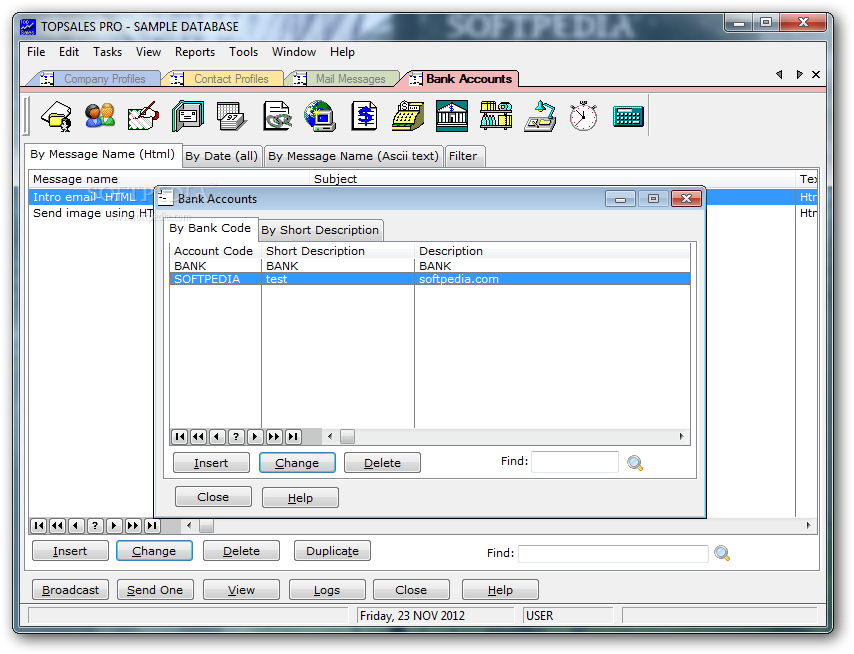Go to last record in Bank Accounts list
The width and height of the screenshot is (854, 654).
coord(294,437)
